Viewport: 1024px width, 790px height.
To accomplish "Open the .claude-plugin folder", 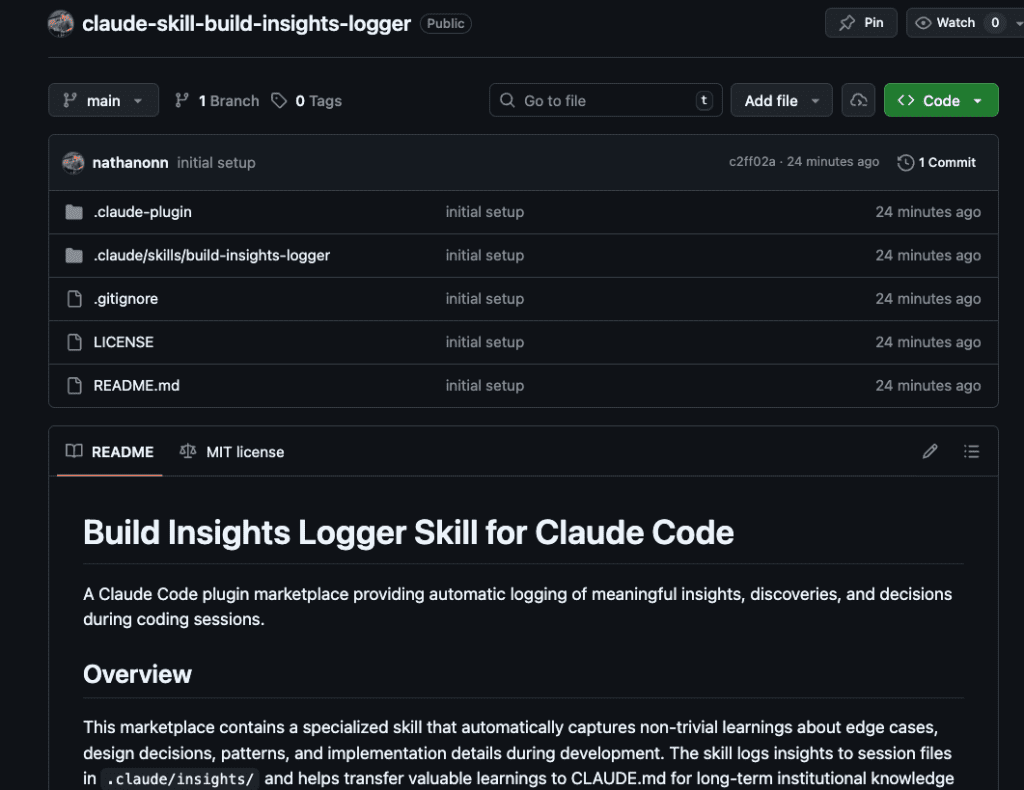I will (142, 212).
